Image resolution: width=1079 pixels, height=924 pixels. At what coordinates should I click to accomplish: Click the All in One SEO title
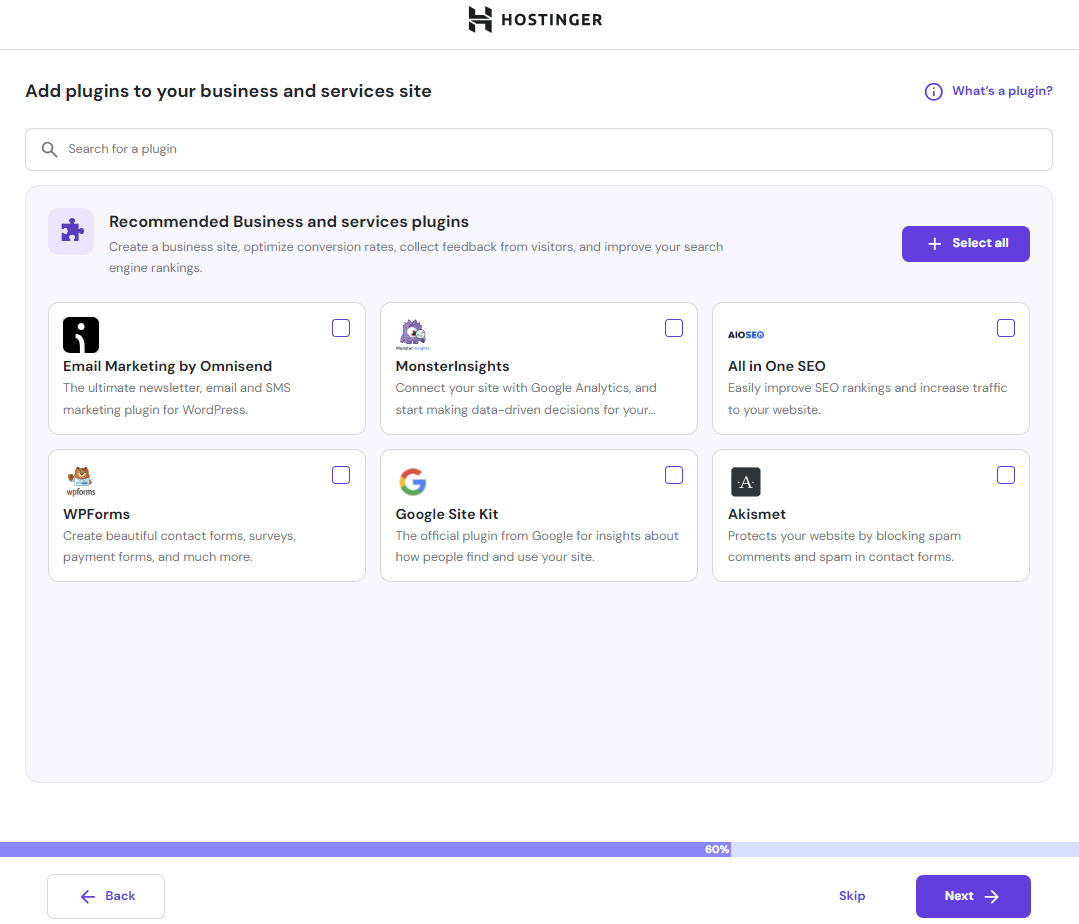click(776, 366)
